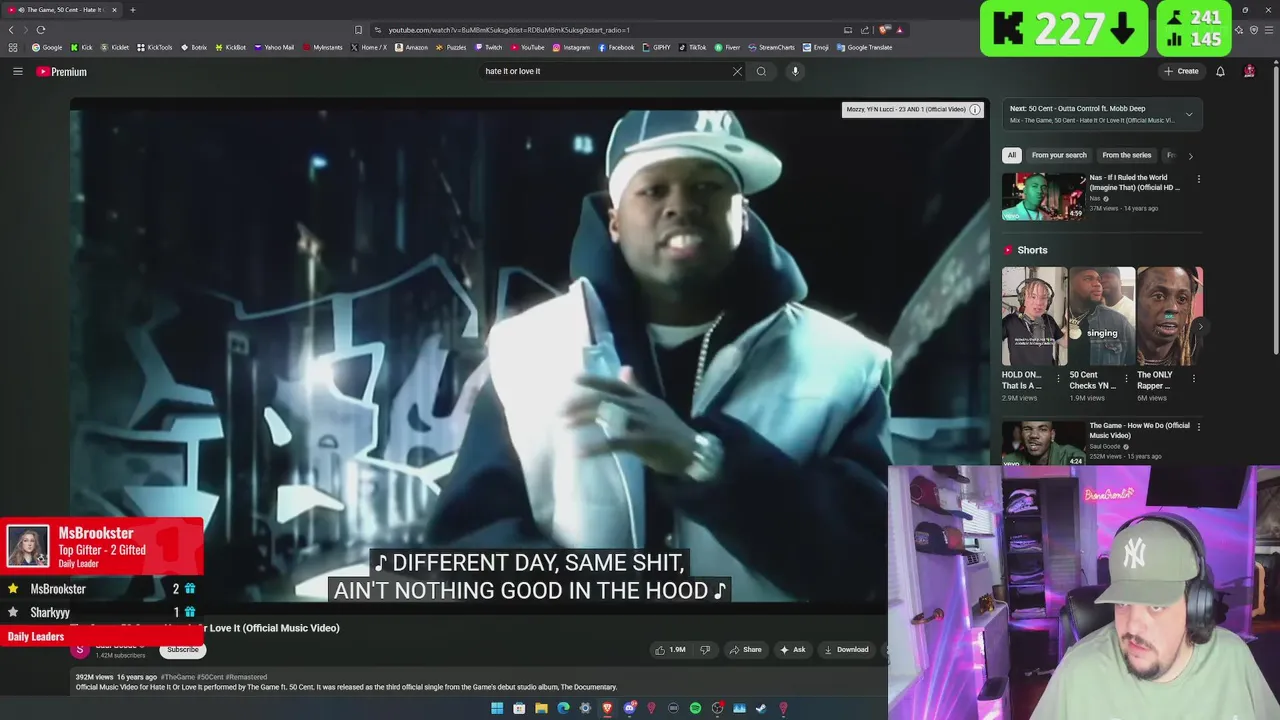Viewport: 1280px width, 720px height.
Task: Open the Home / X bookmark
Action: point(369,47)
